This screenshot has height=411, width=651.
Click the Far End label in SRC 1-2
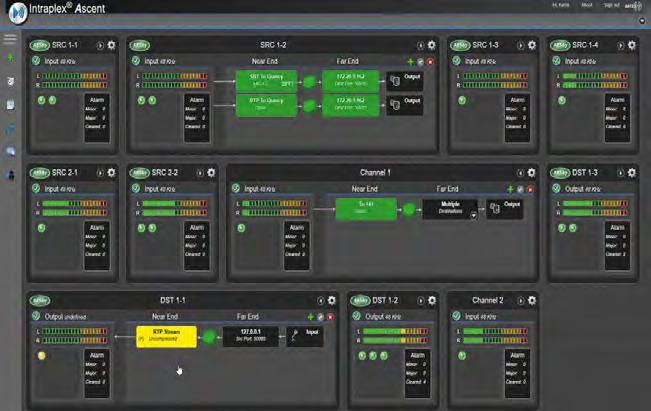347,61
